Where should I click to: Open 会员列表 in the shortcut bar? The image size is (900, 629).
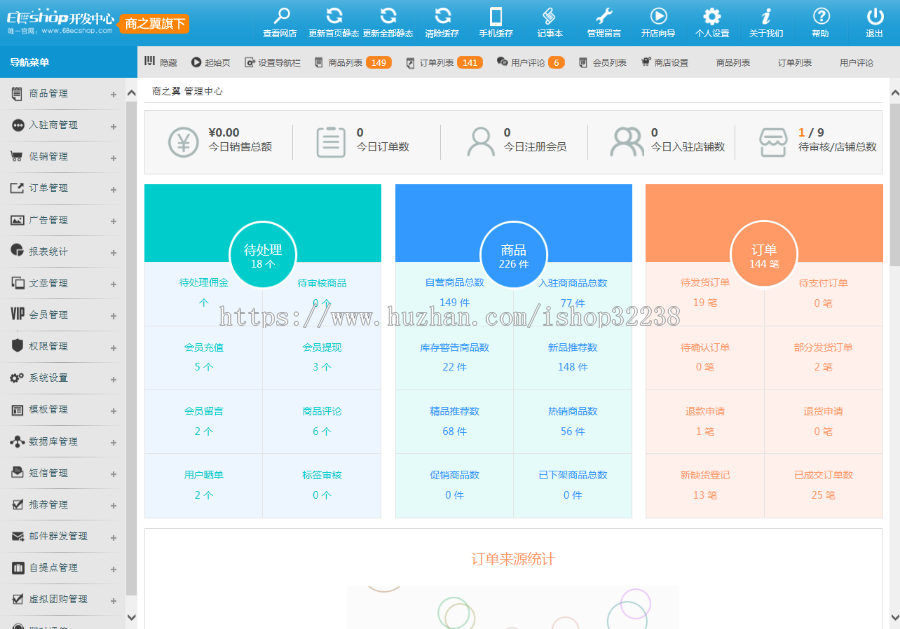pos(603,62)
